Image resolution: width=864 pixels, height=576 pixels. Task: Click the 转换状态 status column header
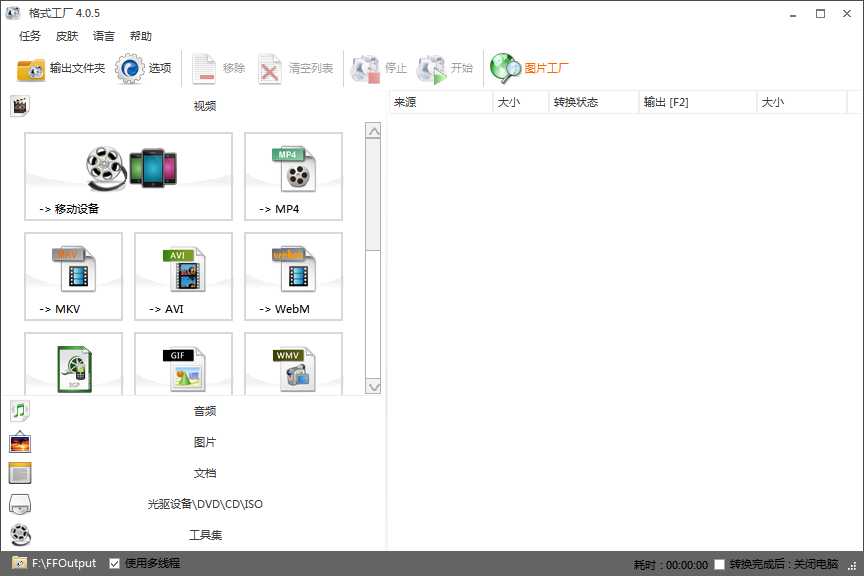[x=593, y=103]
